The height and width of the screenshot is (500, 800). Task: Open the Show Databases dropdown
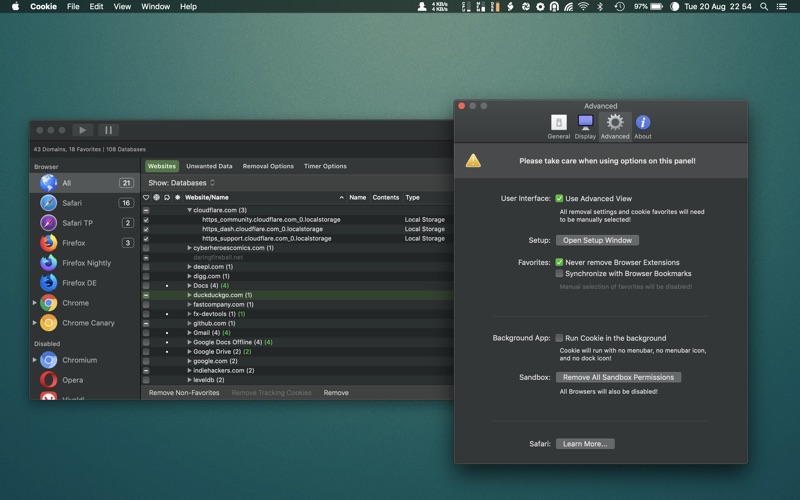[x=181, y=183]
